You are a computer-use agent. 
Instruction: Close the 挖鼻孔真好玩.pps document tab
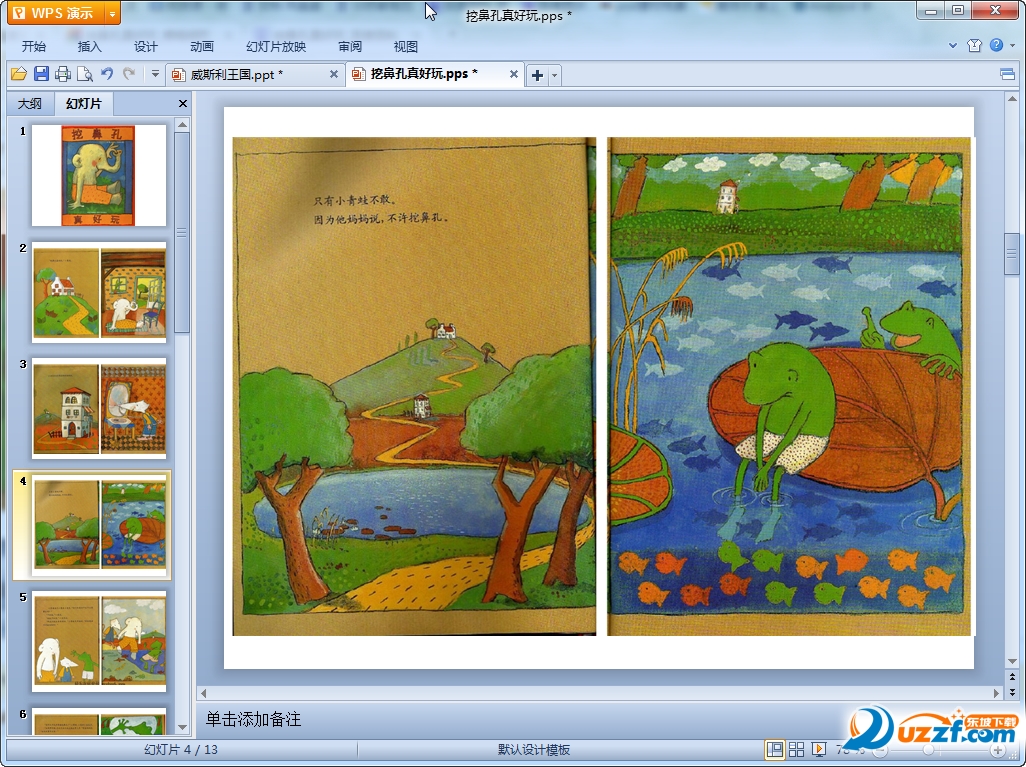(514, 75)
